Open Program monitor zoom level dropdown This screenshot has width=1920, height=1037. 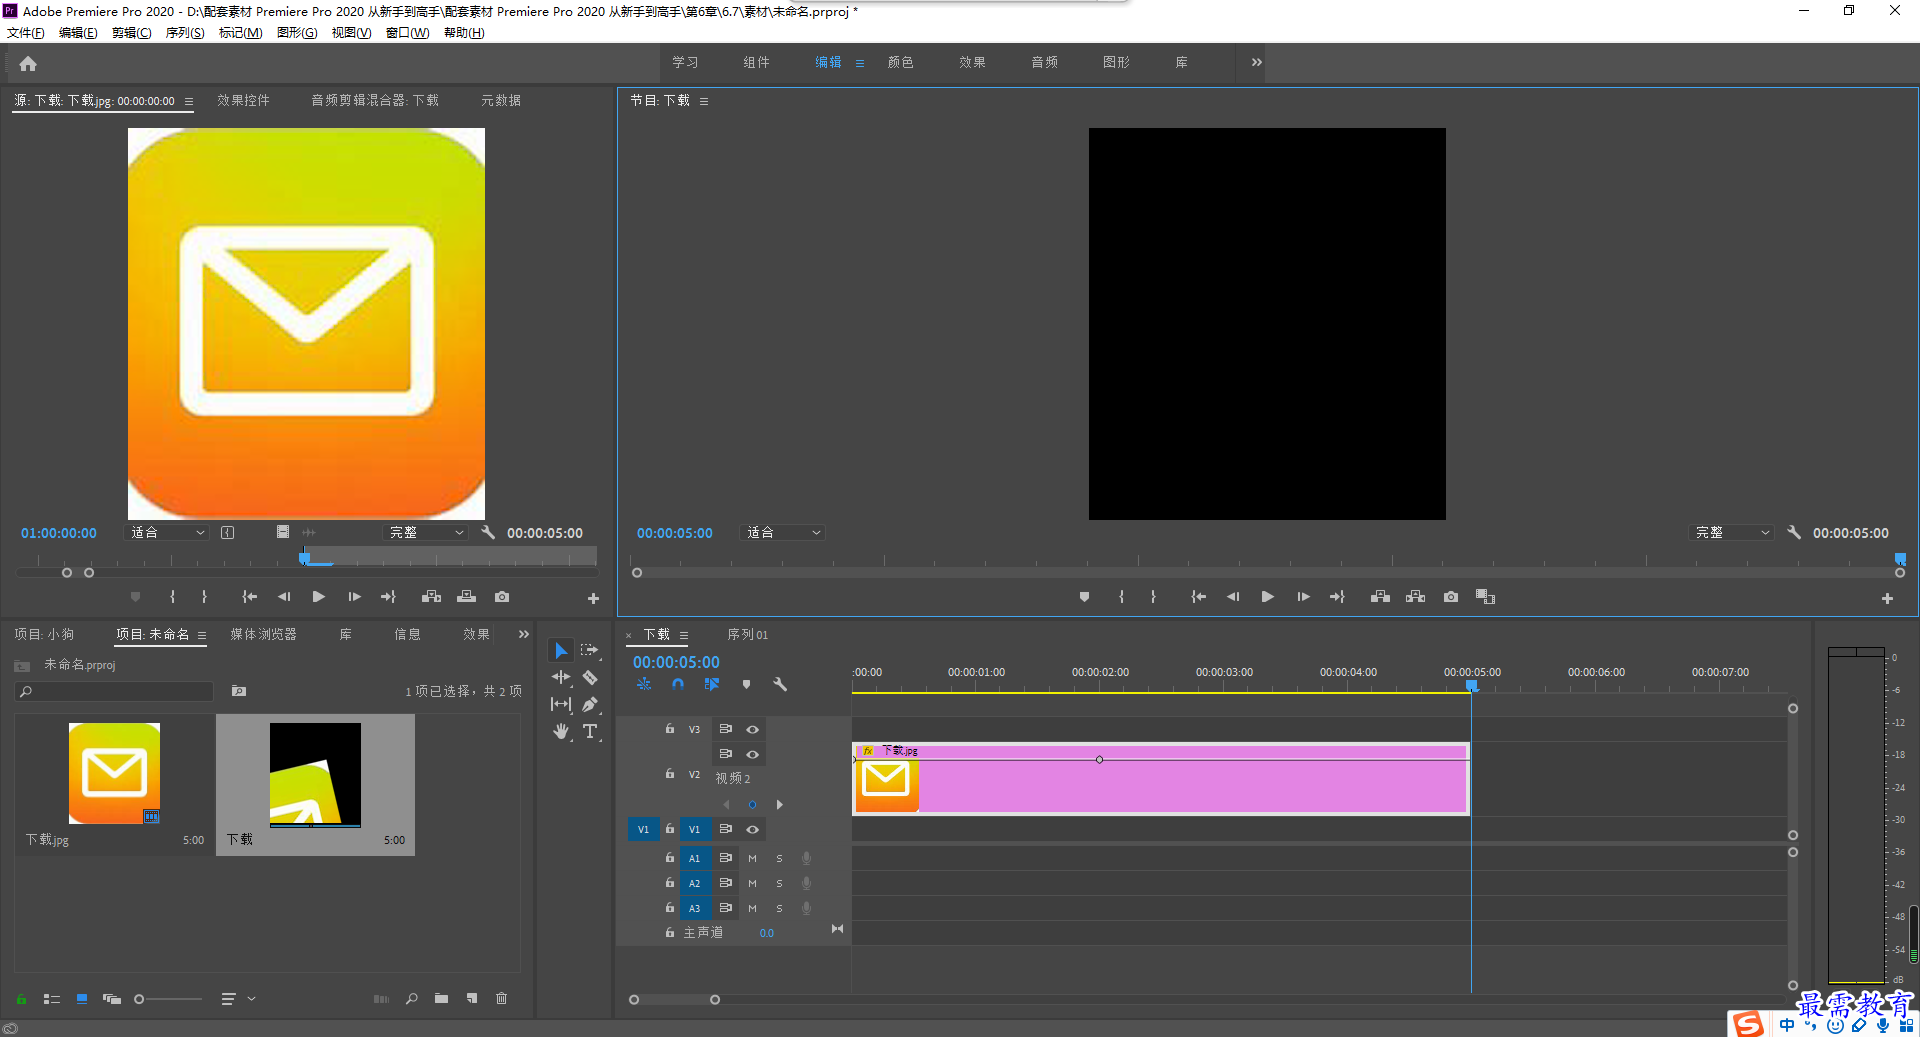click(783, 533)
